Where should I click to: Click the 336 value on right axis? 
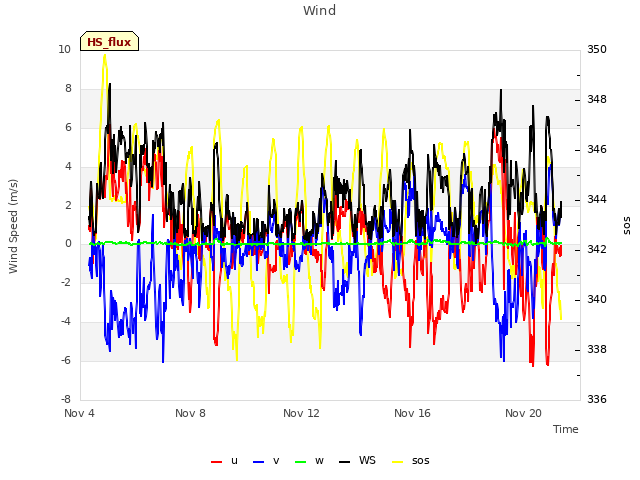pyautogui.click(x=597, y=400)
